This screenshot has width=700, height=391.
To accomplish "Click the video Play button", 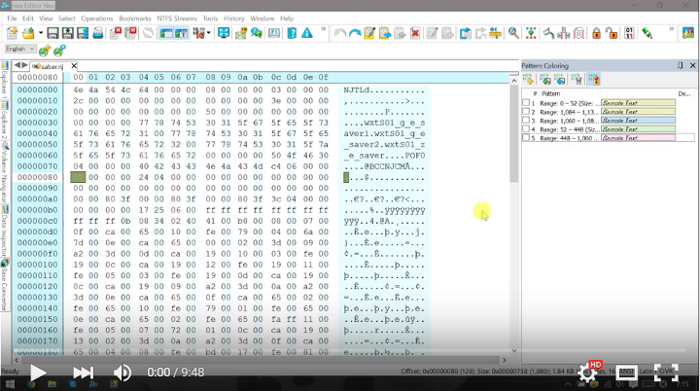I will tap(38, 372).
